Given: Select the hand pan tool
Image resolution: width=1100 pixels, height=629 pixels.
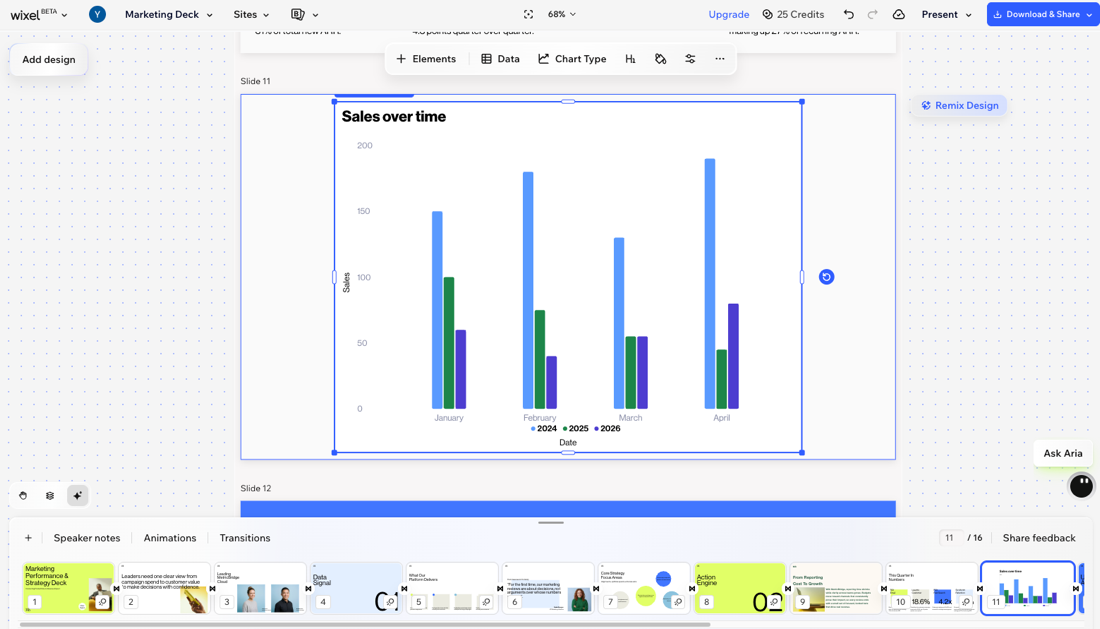Looking at the screenshot, I should [x=23, y=496].
